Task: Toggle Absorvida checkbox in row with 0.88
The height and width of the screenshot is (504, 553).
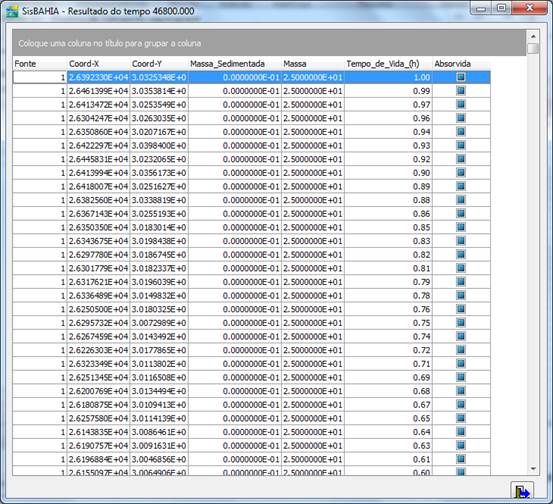Action: (x=461, y=200)
